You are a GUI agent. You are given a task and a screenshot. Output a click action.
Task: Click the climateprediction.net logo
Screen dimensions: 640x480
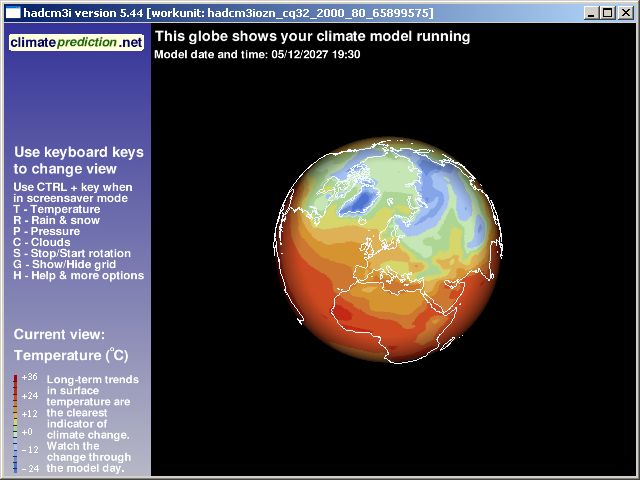[x=76, y=43]
